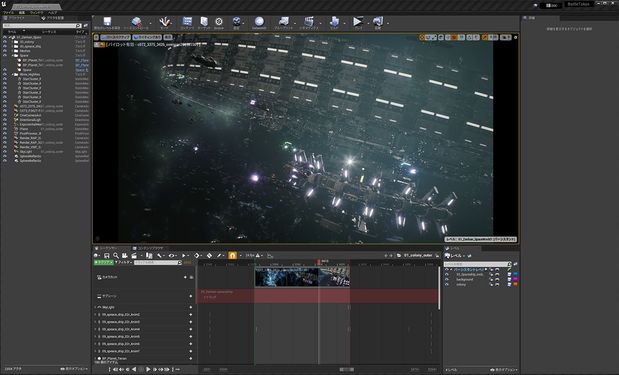Viewport: 619px width, 375px height.
Task: Click the viewport Perspective view button
Action: coord(115,38)
